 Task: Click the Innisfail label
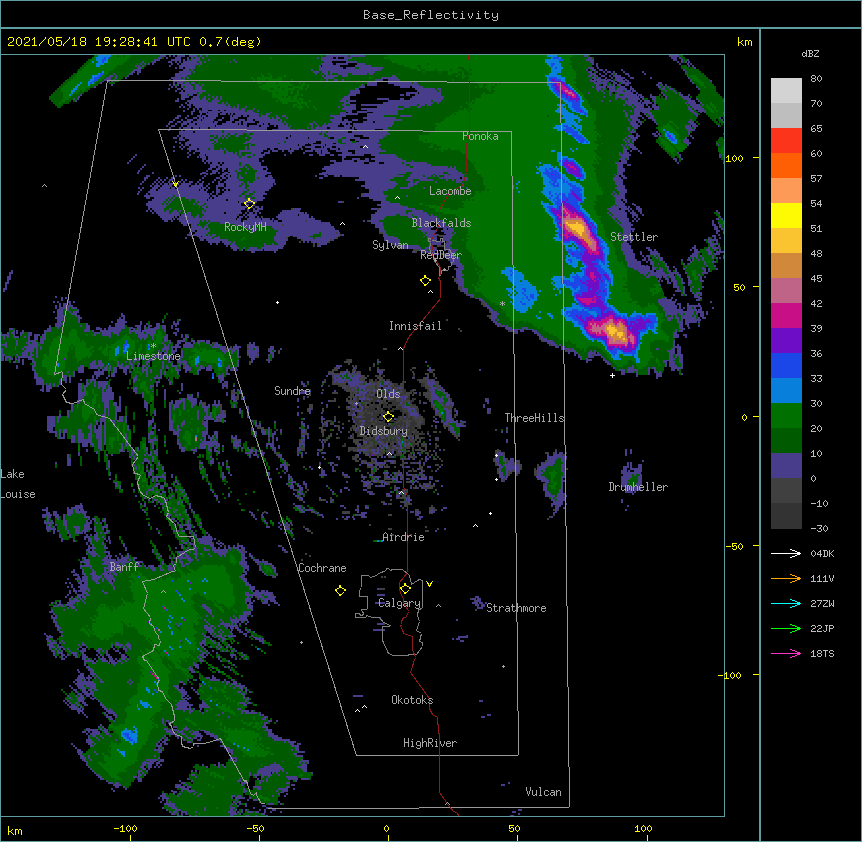point(415,326)
